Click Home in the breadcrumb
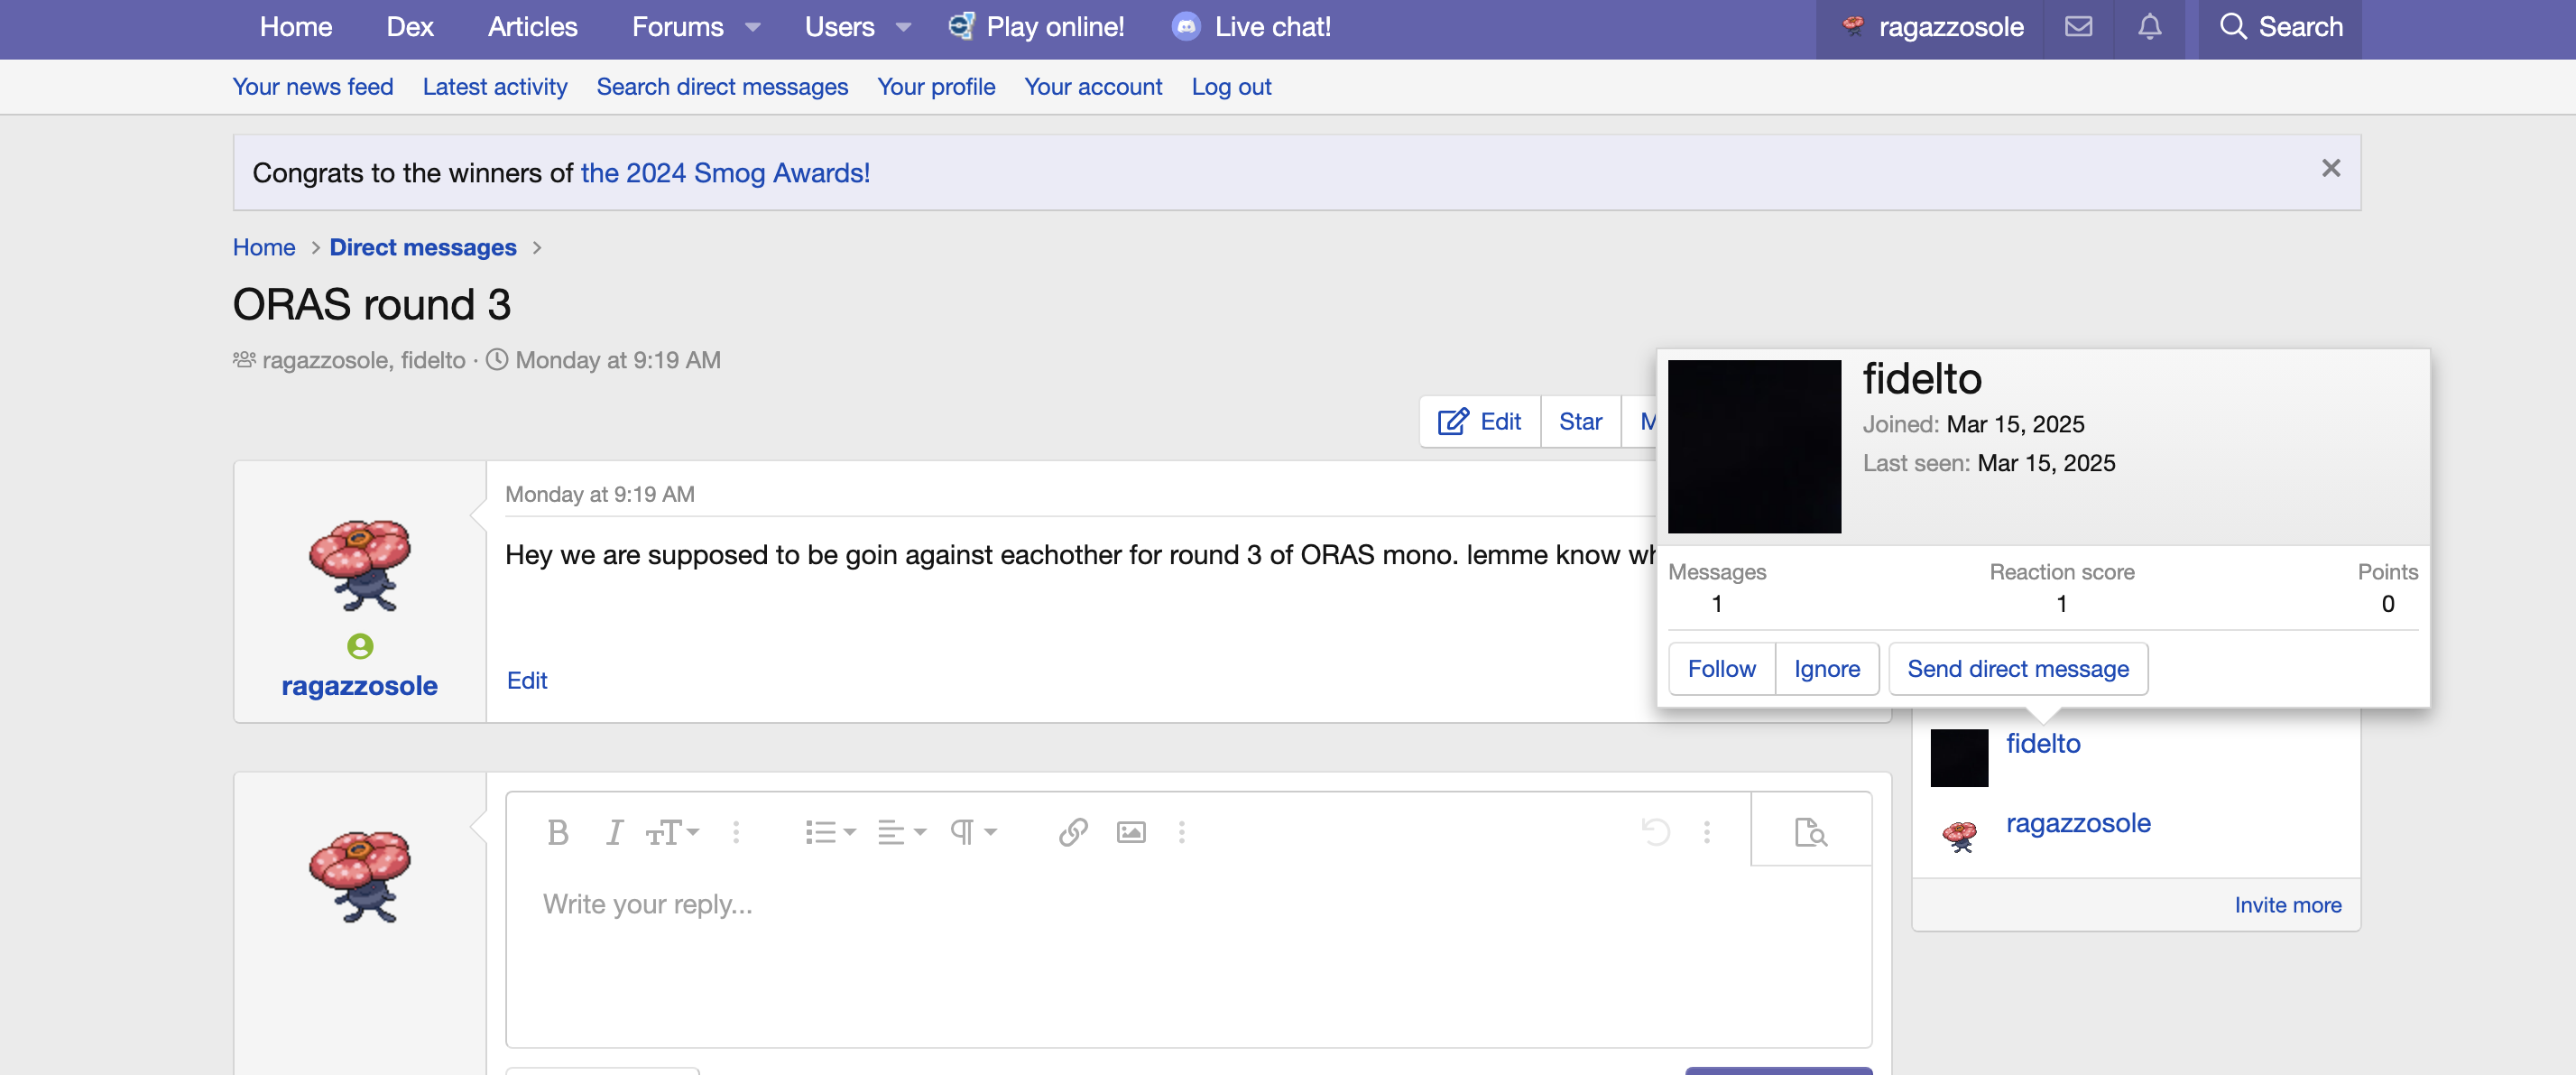The image size is (2576, 1075). point(264,247)
